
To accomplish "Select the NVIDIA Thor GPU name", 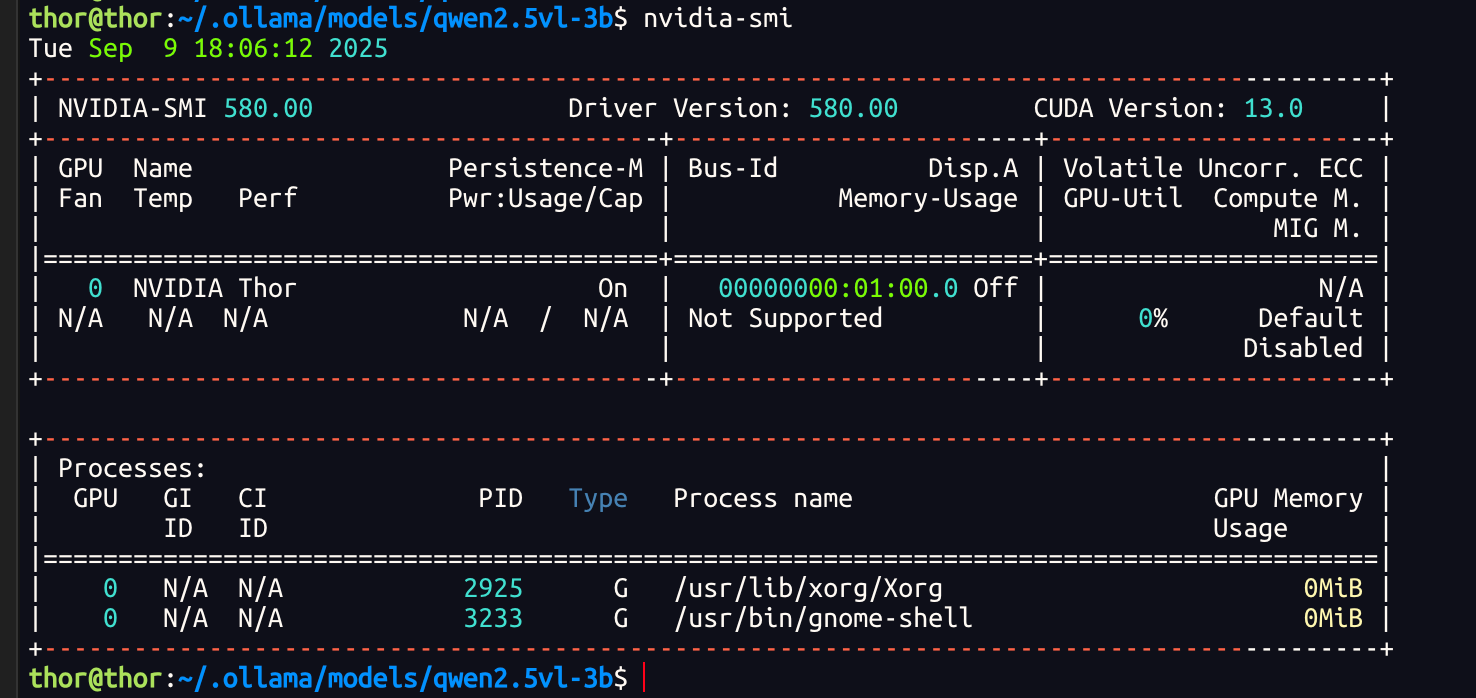I will click(215, 288).
